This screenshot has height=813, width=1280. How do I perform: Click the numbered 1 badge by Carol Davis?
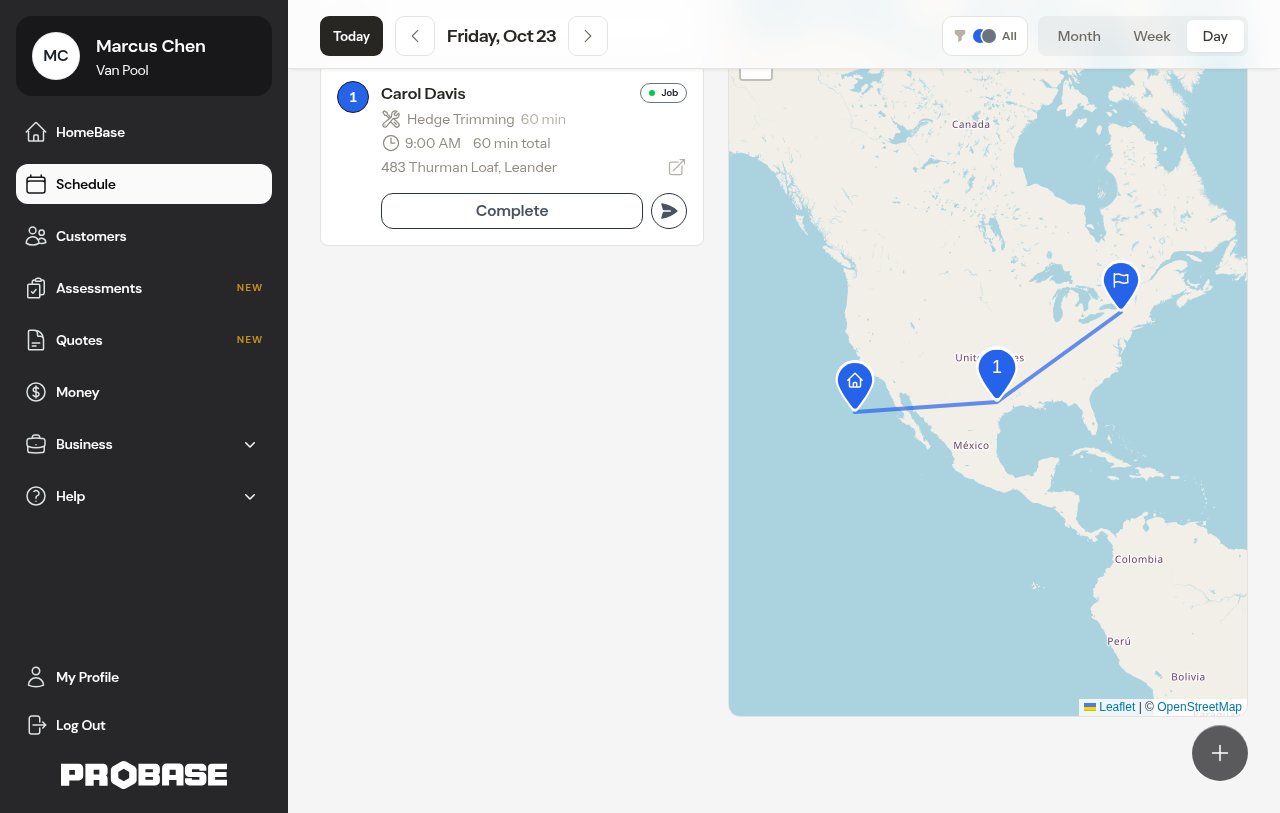click(353, 97)
